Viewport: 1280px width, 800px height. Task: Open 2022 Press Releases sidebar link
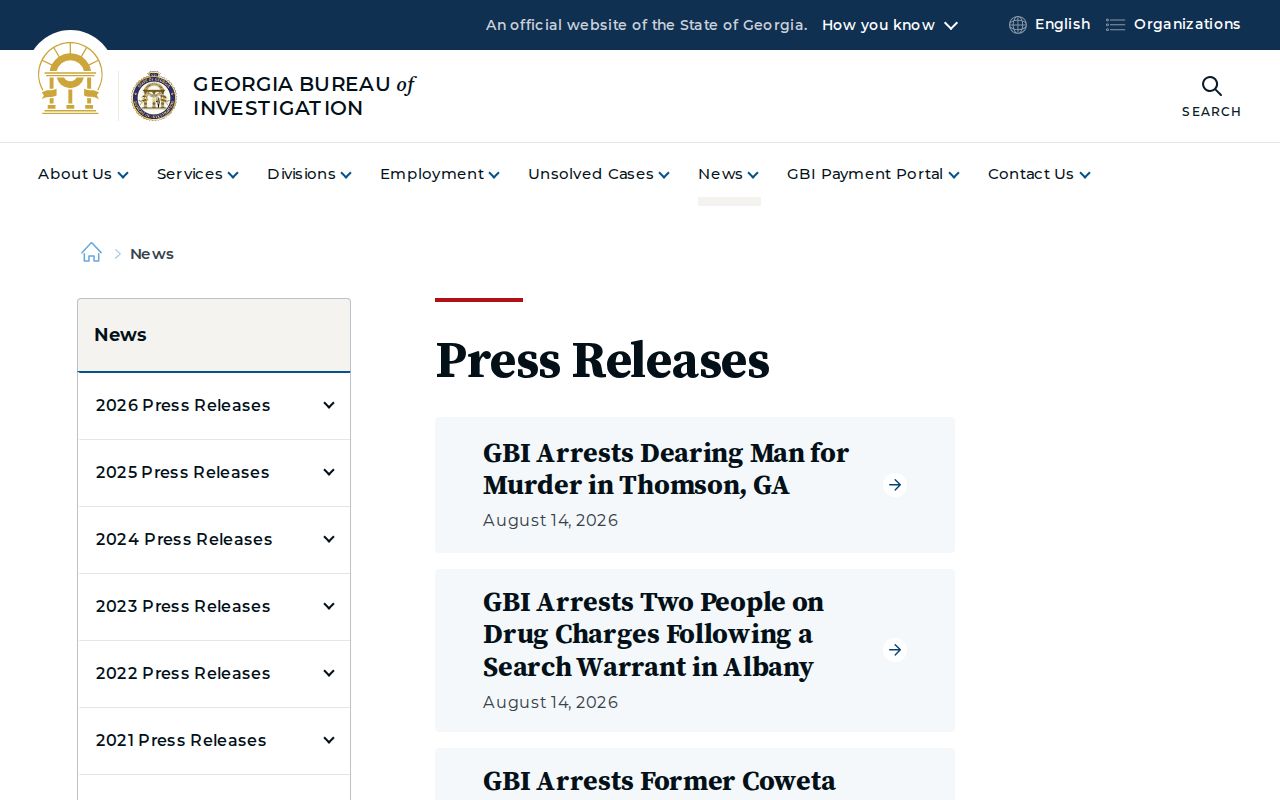[x=183, y=673]
